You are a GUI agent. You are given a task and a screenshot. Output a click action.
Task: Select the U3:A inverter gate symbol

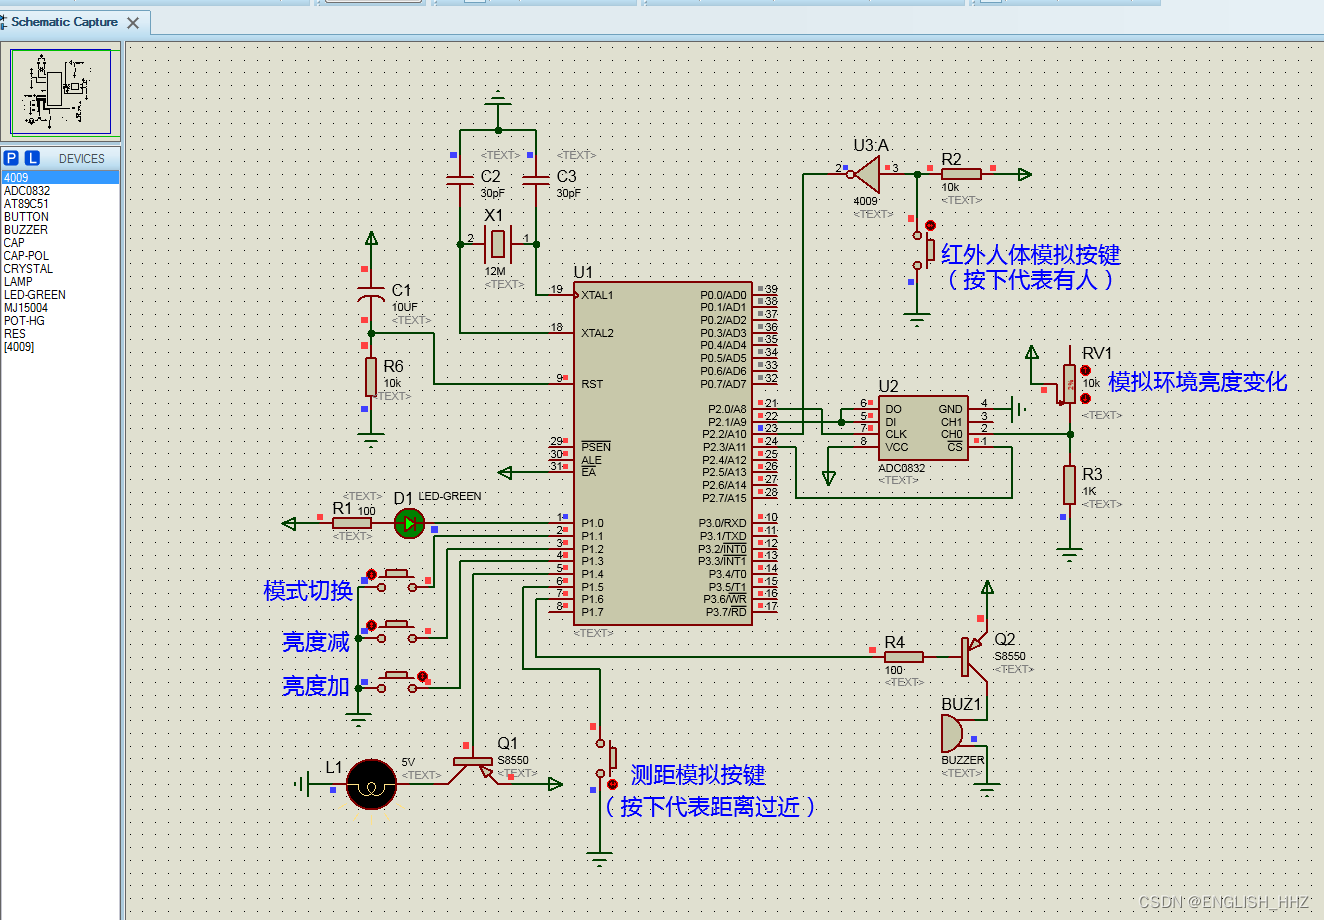[867, 174]
